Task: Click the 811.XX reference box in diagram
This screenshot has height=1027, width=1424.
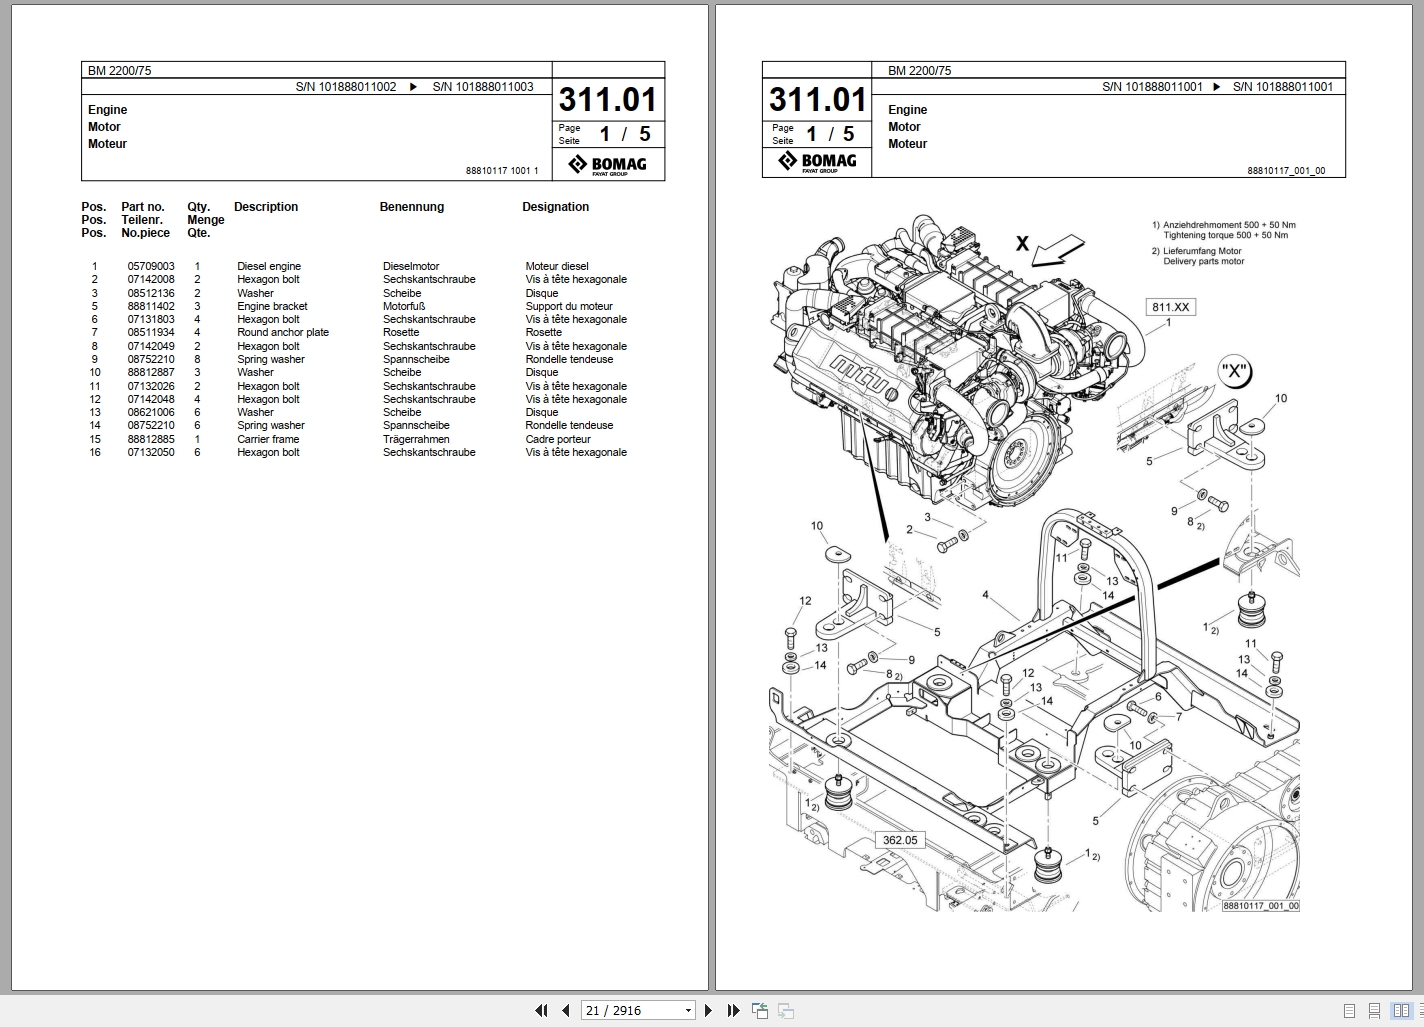Action: pos(1170,307)
